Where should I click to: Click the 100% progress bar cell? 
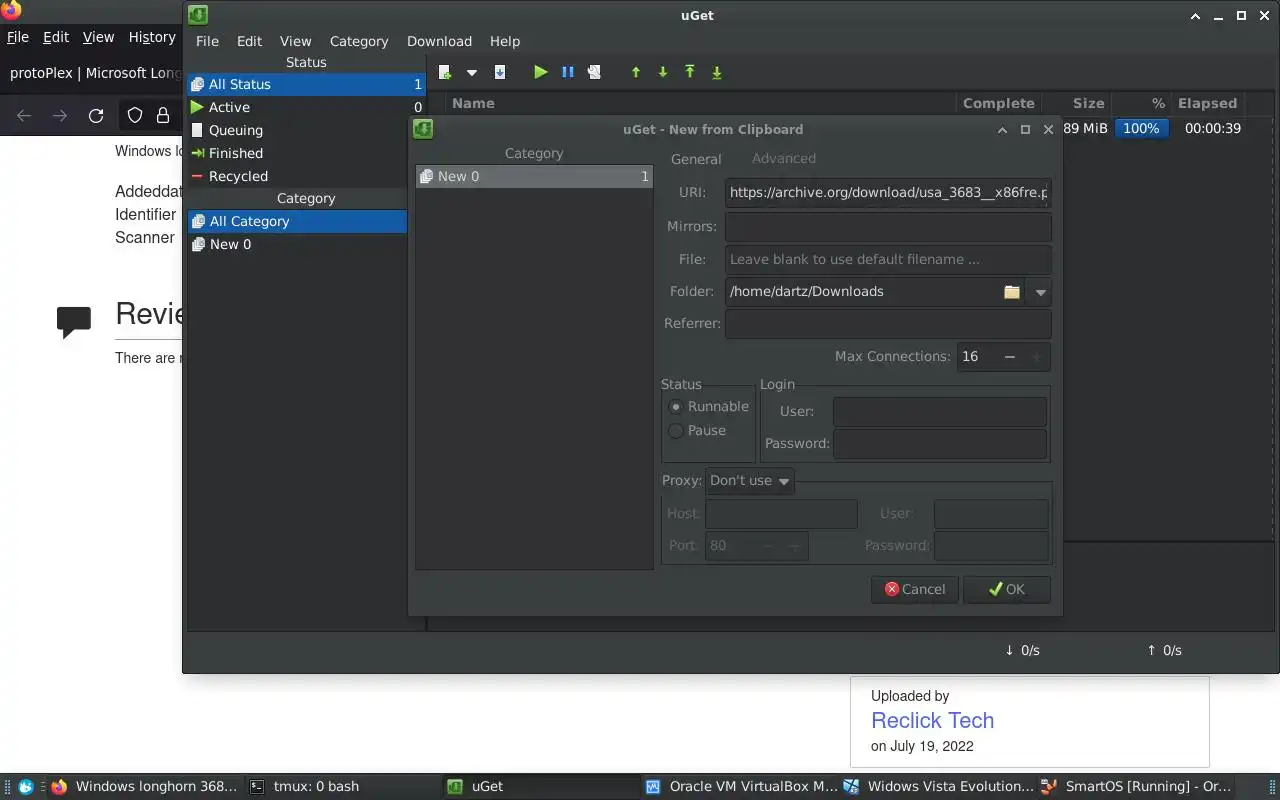(x=1141, y=129)
